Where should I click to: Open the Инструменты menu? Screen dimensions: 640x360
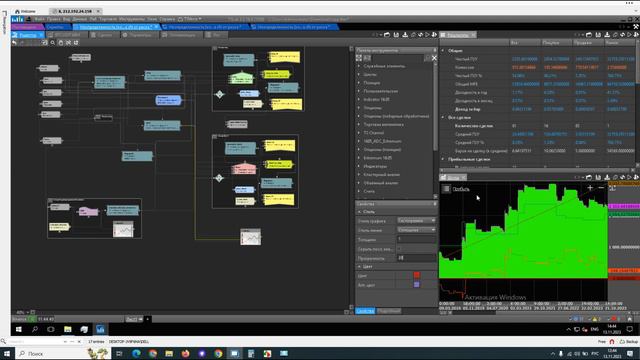pyautogui.click(x=132, y=19)
